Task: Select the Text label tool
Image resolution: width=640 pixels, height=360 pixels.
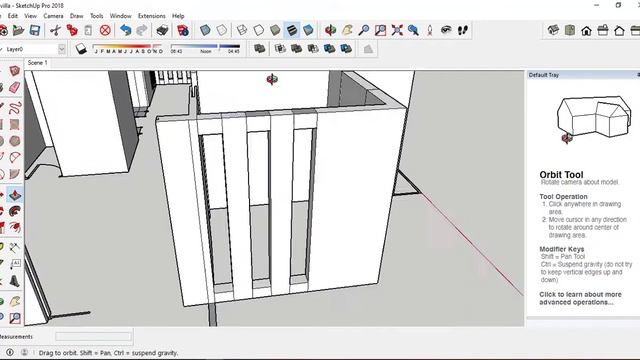Action: 15,264
